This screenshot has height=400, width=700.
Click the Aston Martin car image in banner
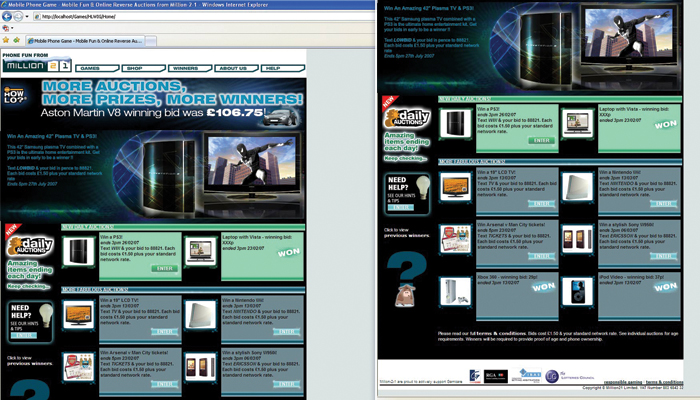pos(280,117)
